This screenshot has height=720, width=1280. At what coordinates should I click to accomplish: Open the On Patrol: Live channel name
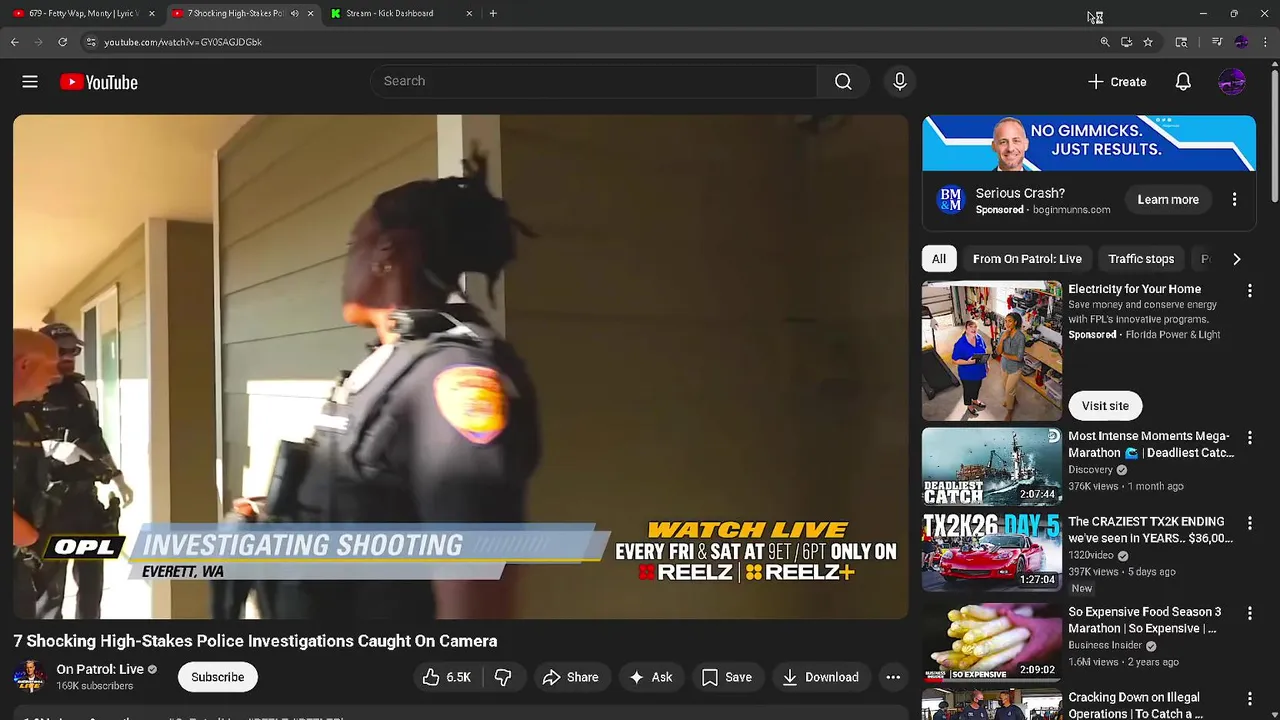100,669
